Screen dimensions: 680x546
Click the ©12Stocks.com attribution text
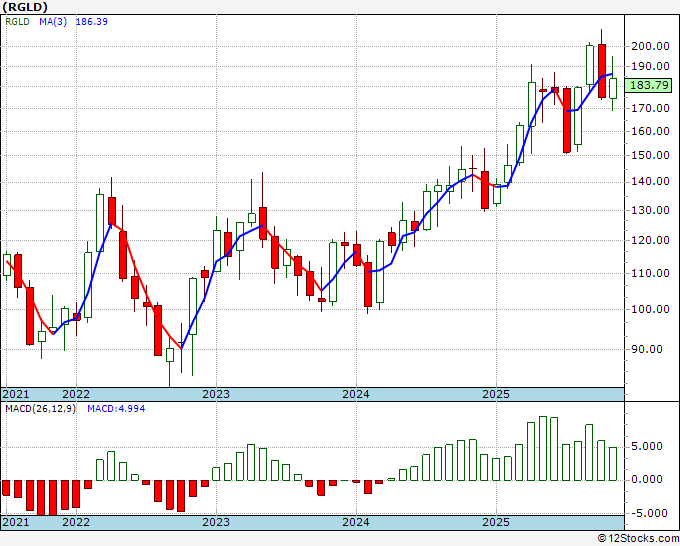[x=638, y=539]
